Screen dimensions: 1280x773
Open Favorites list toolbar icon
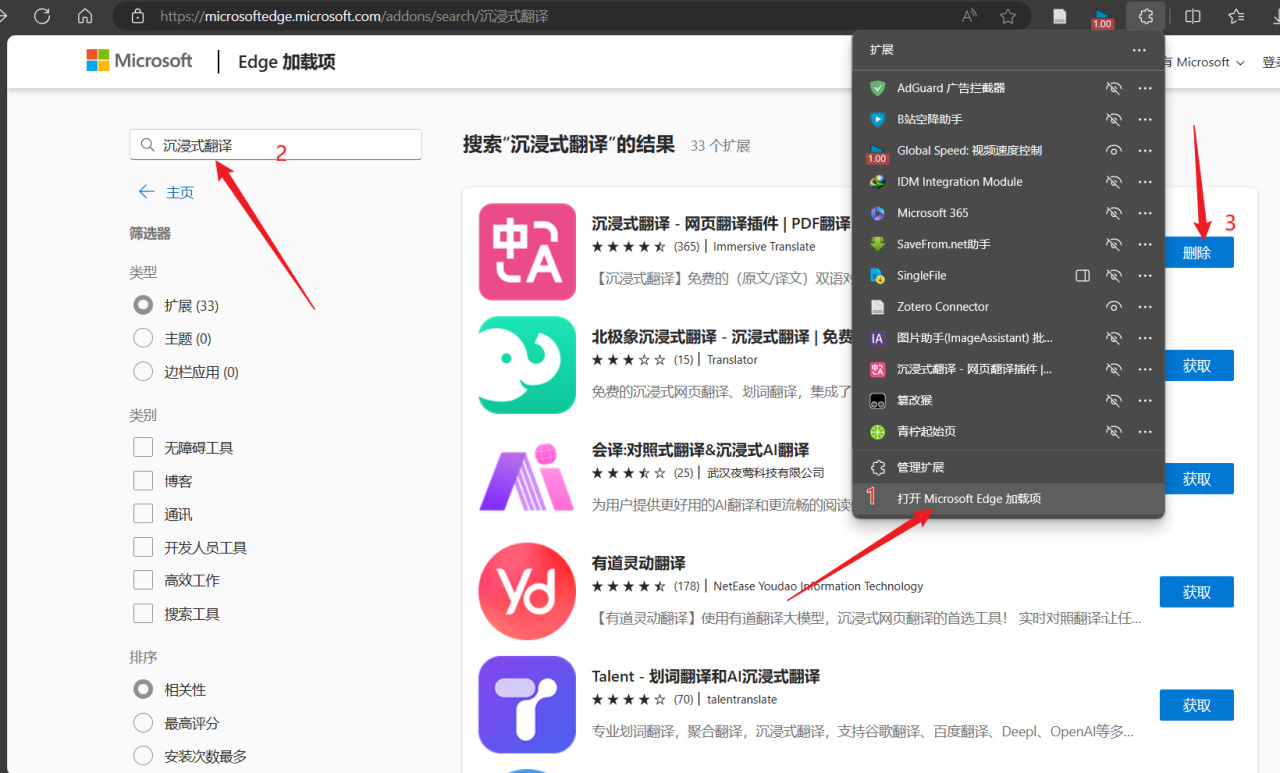[1237, 16]
